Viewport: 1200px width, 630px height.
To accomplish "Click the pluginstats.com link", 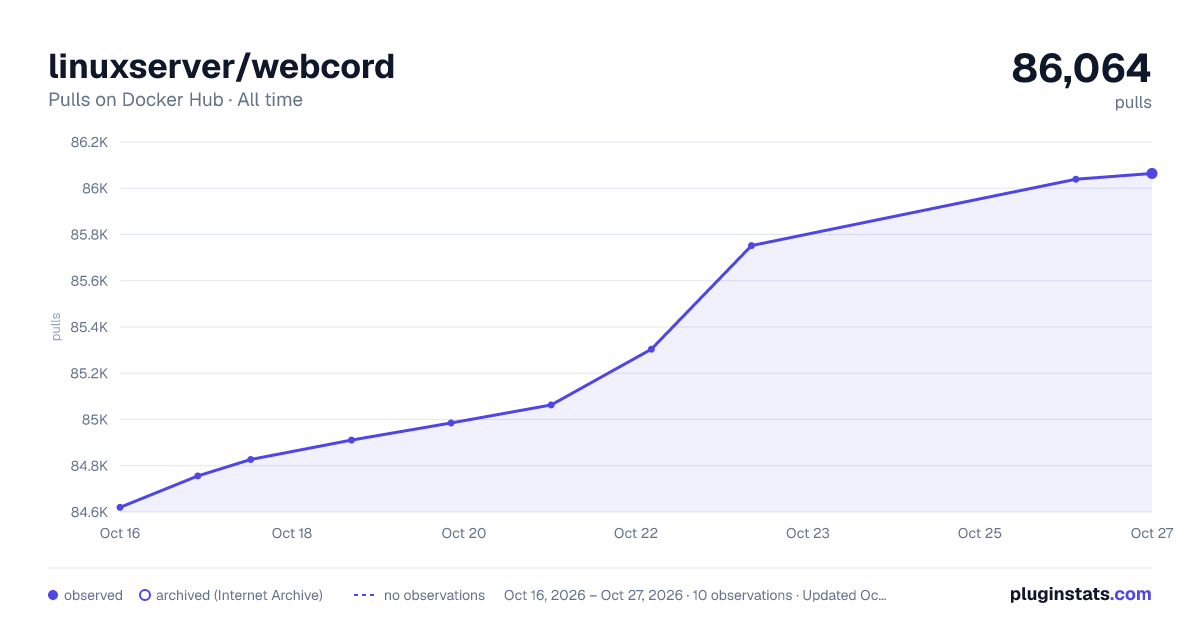I will 1081,594.
